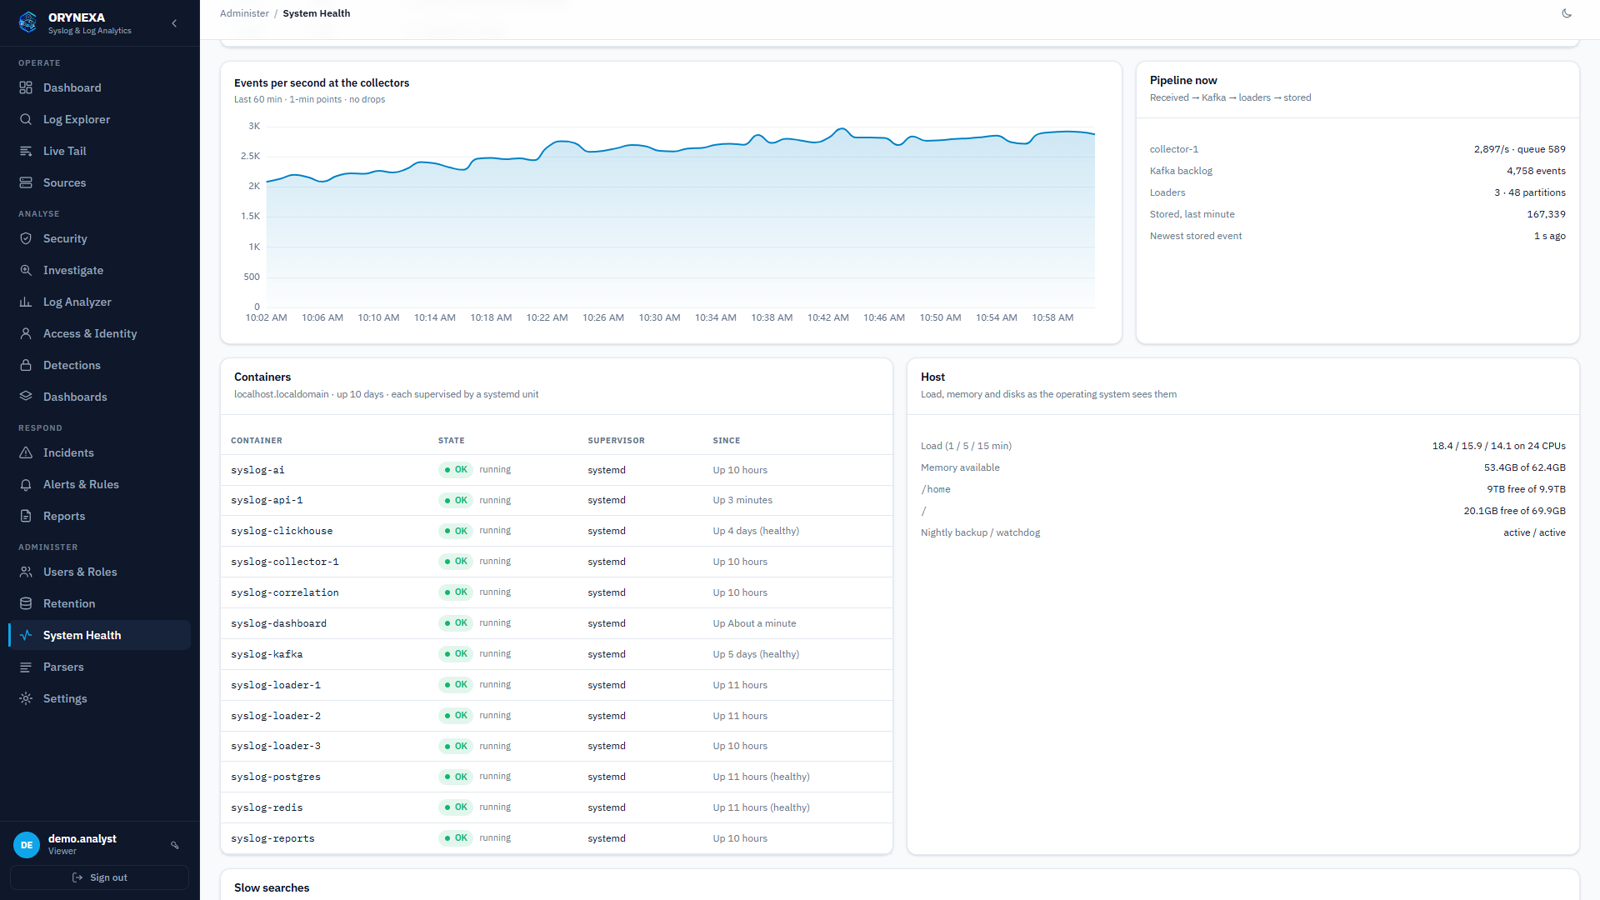Screen dimensions: 1600x900
Task: Click the Reports document icon
Action: click(x=26, y=516)
